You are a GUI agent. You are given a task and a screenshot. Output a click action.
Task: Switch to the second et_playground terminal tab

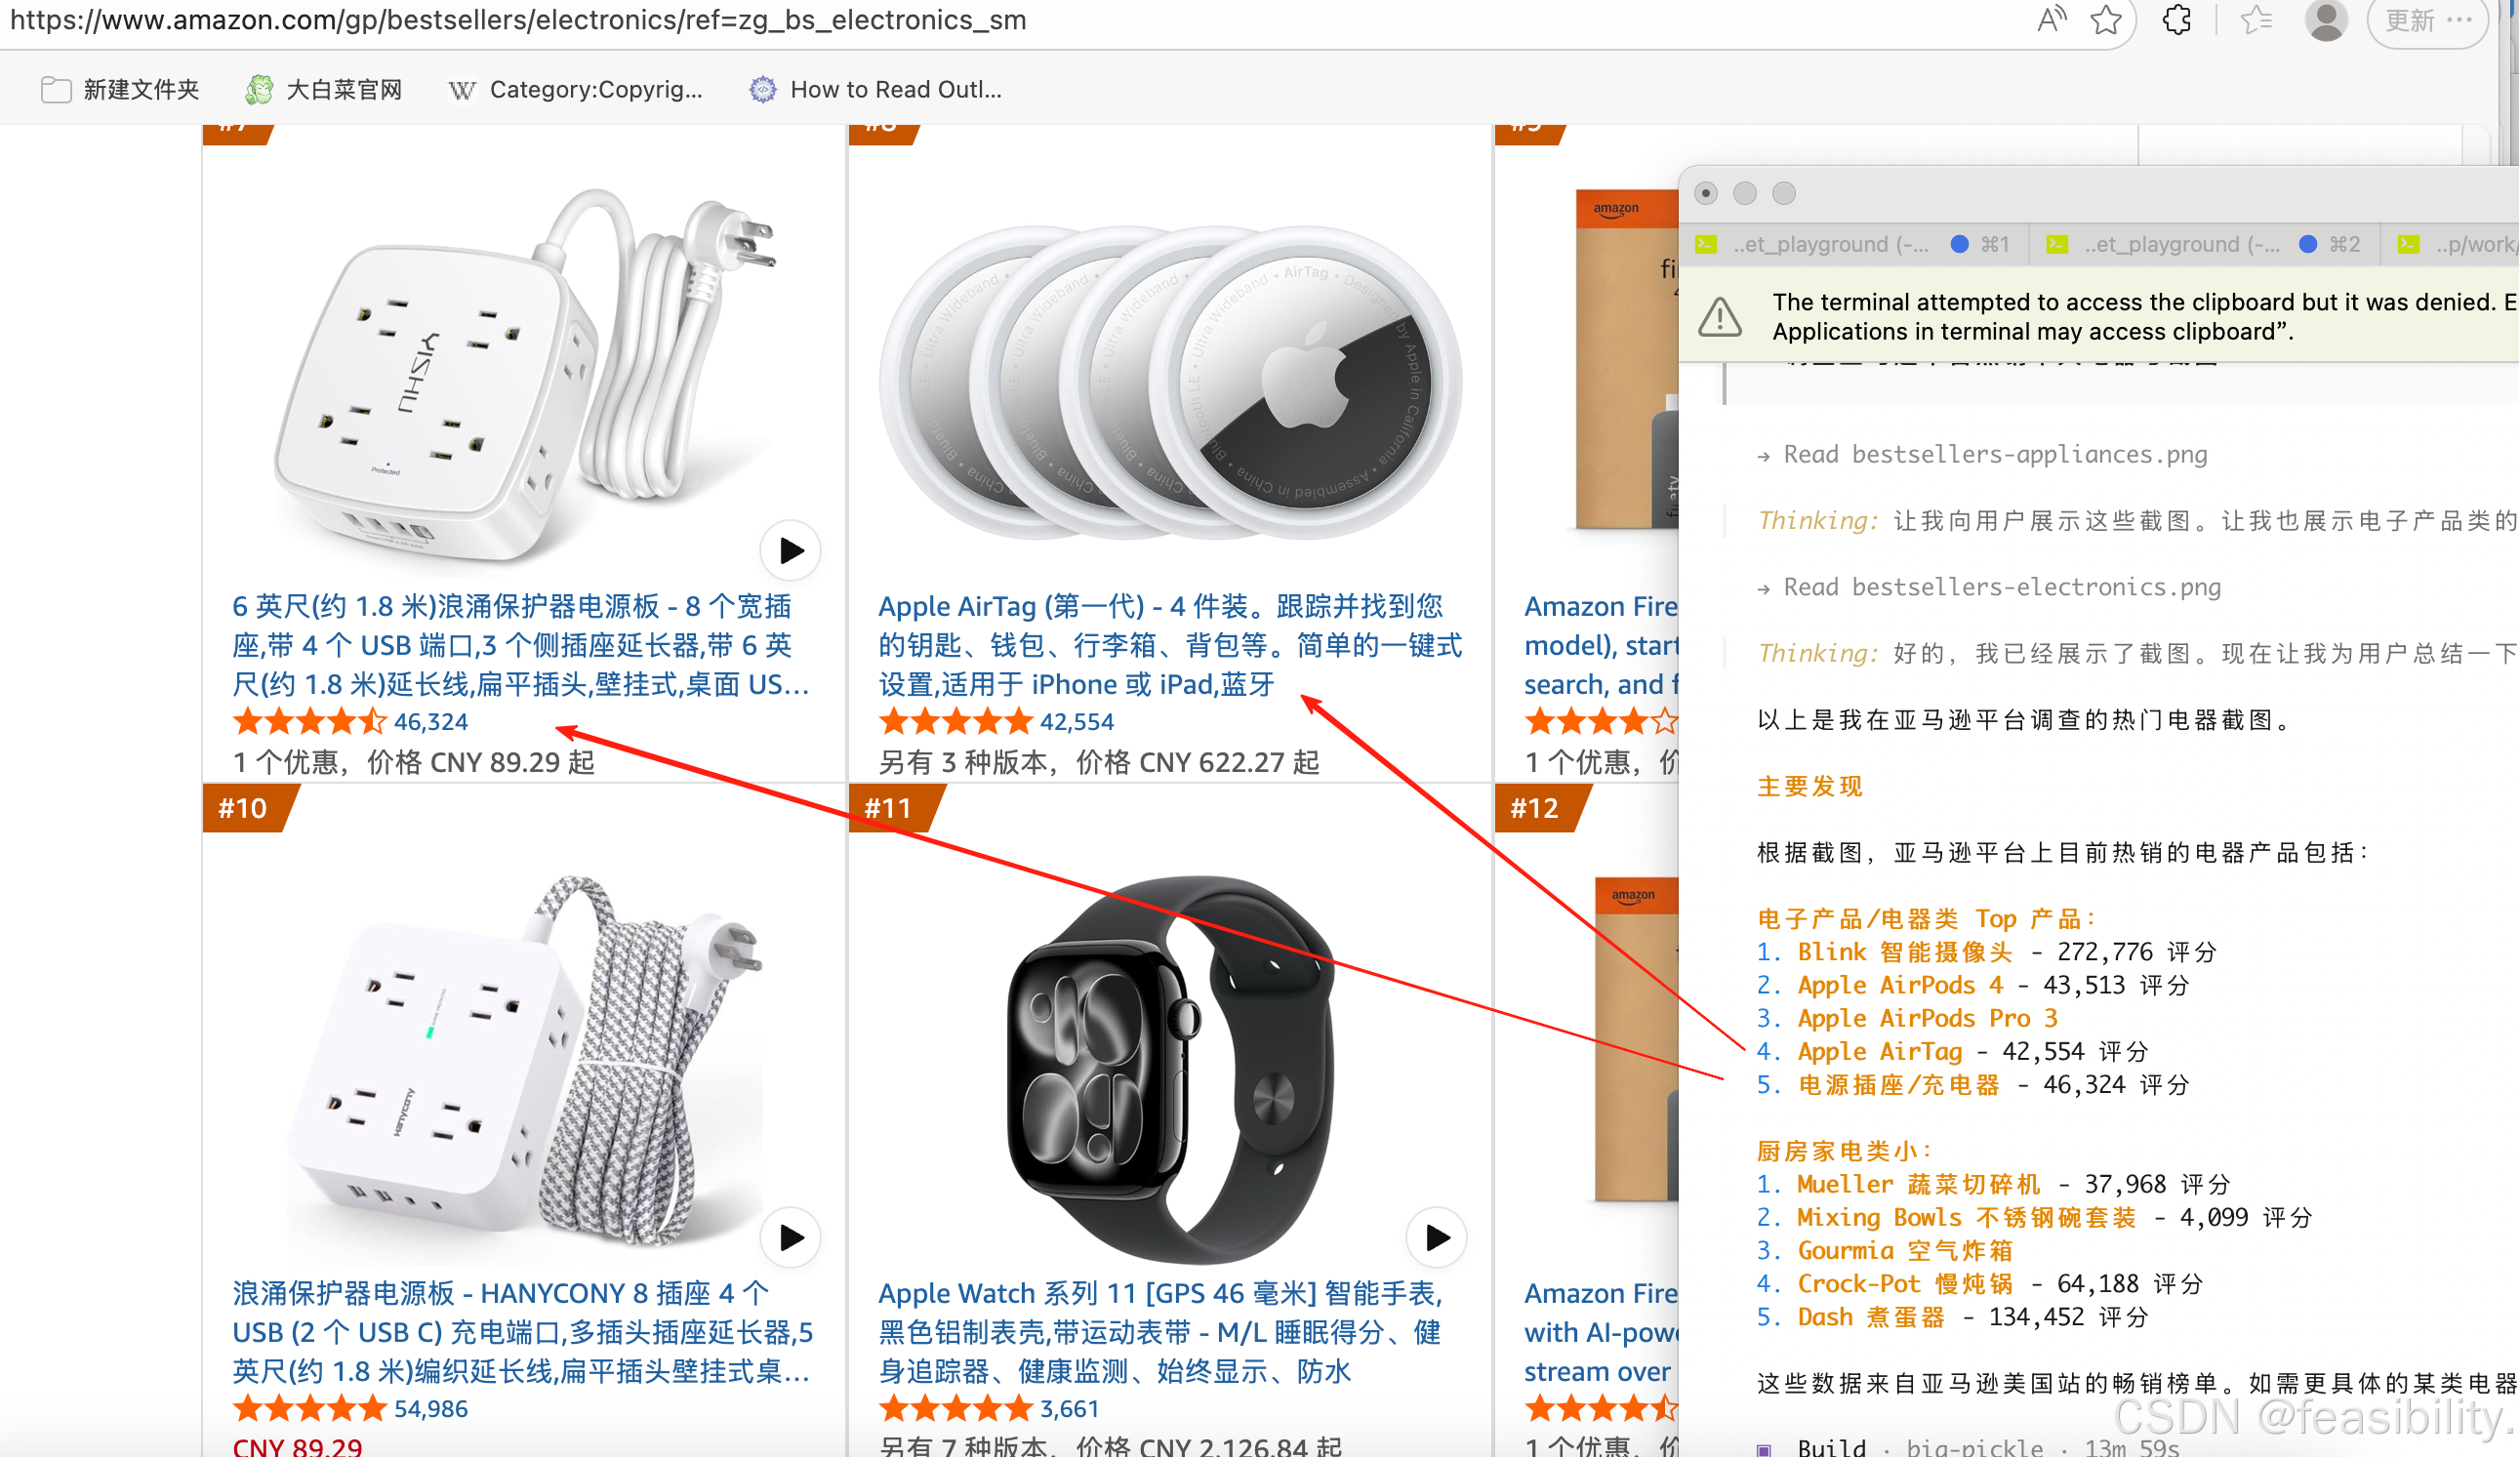(2203, 244)
